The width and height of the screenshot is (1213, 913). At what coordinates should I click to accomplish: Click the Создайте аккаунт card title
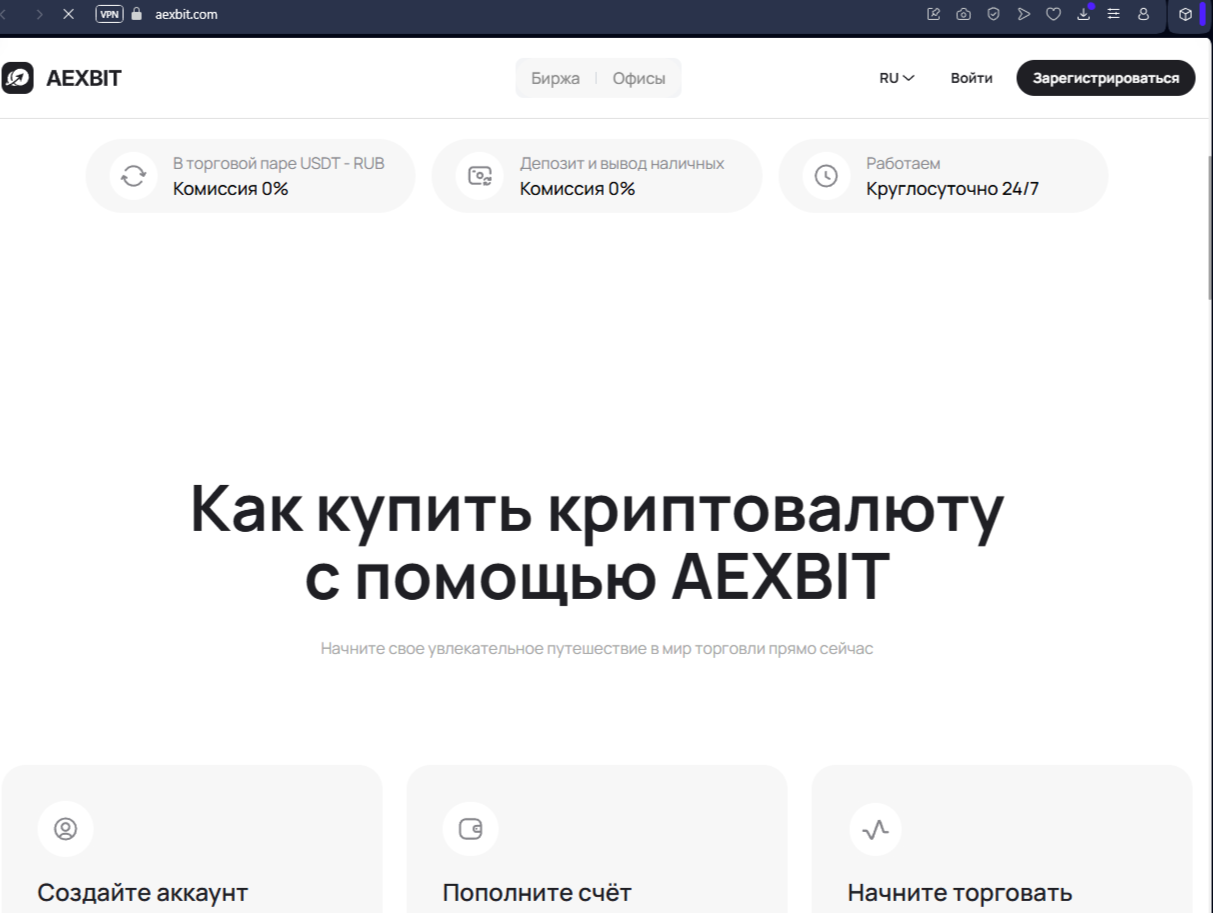coord(143,892)
